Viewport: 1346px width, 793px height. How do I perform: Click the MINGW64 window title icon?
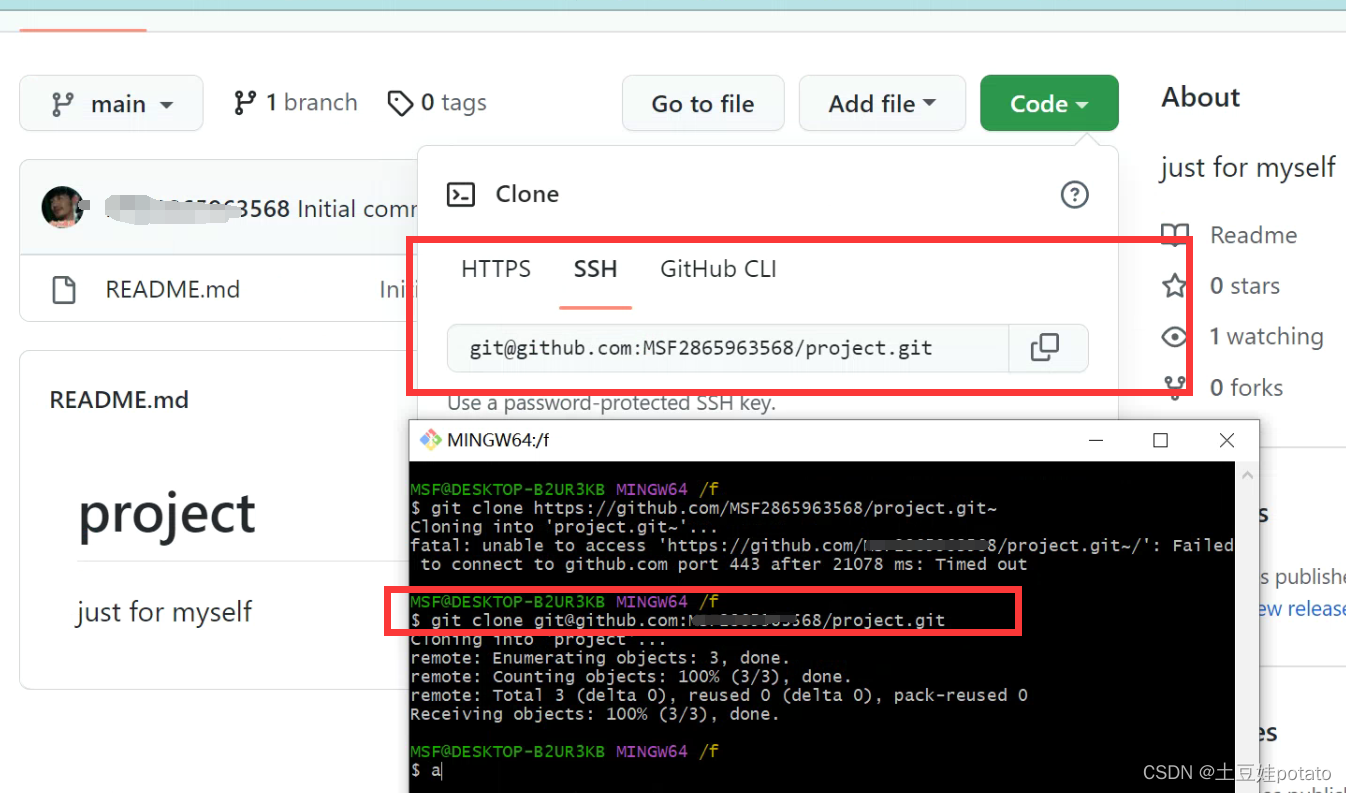[430, 440]
